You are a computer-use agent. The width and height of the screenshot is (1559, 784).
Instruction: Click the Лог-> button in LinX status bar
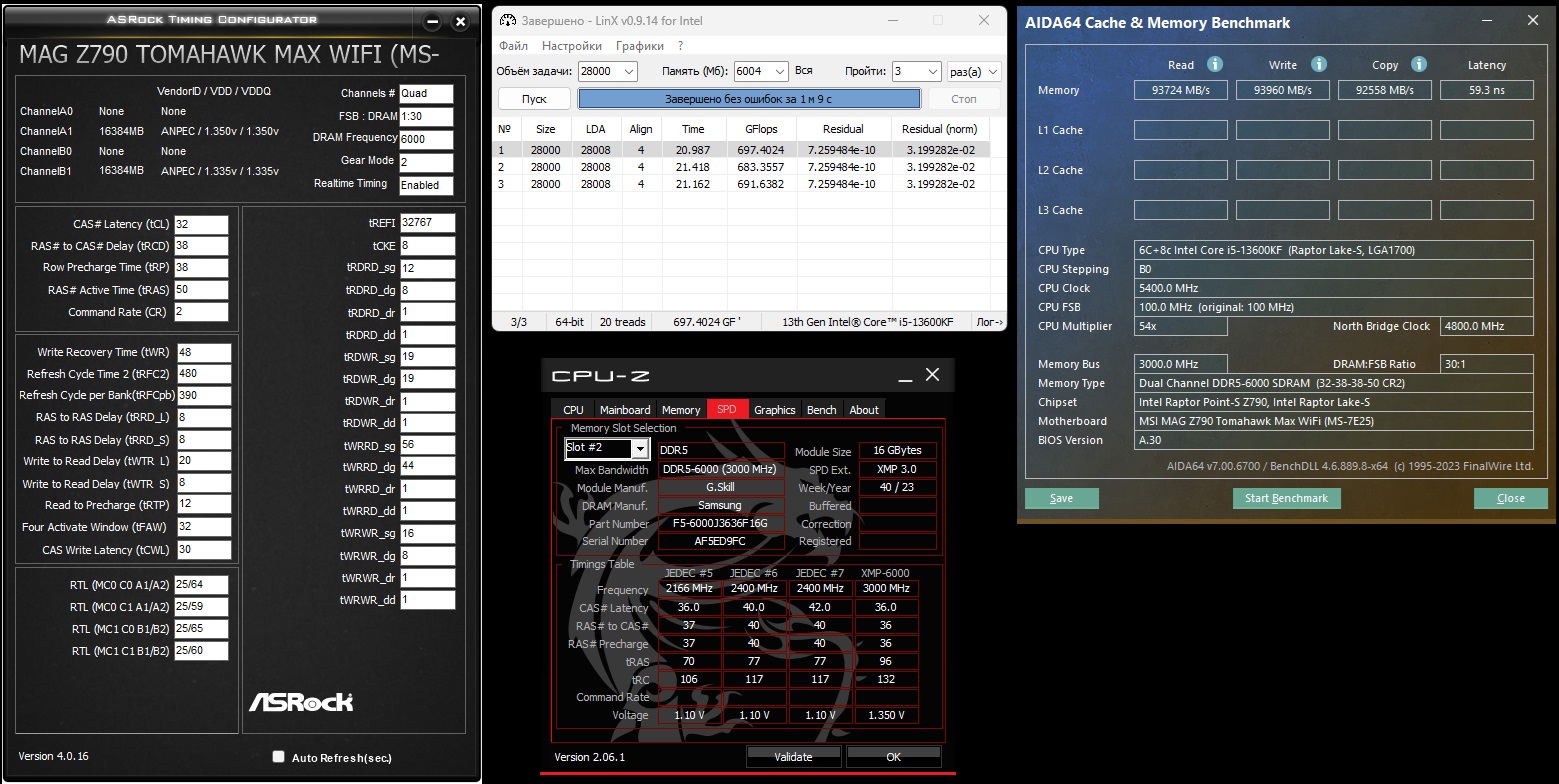989,322
